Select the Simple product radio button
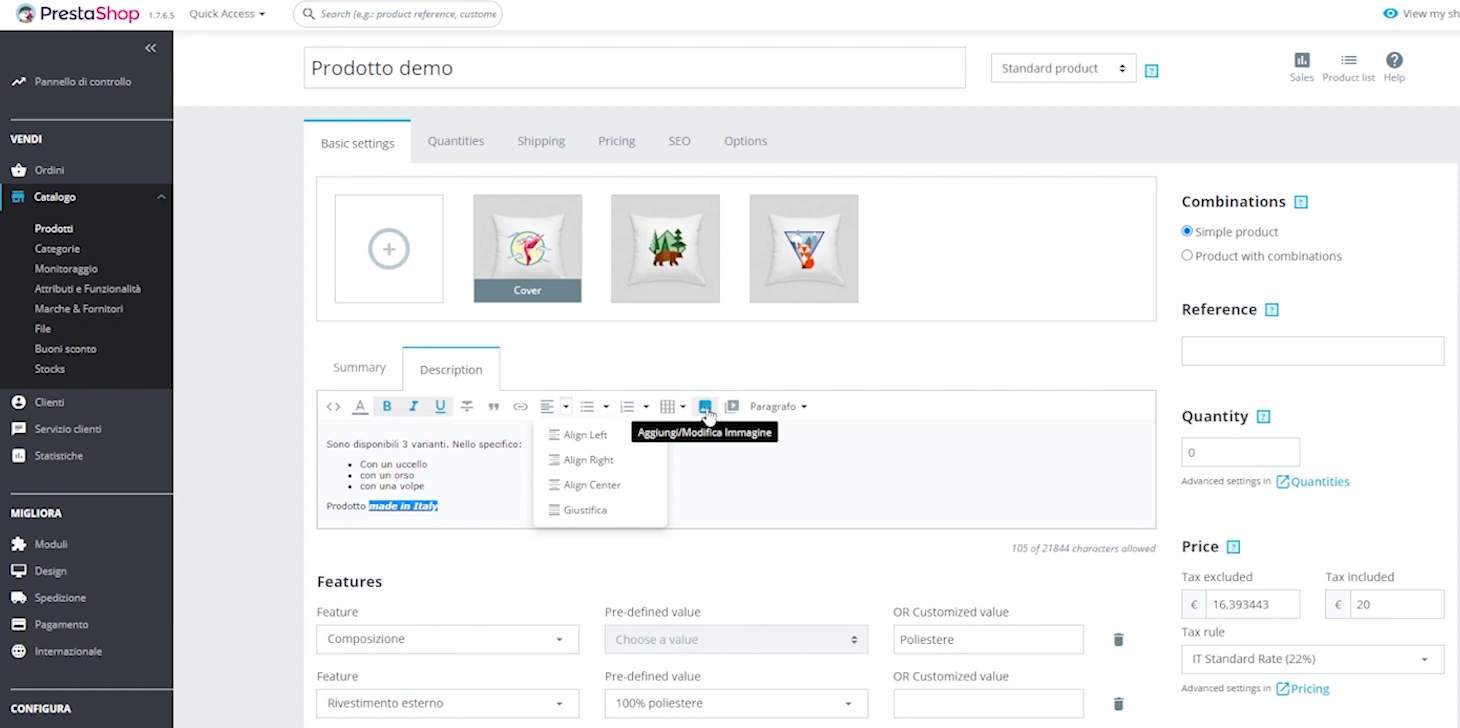The image size is (1460, 728). pyautogui.click(x=1187, y=231)
